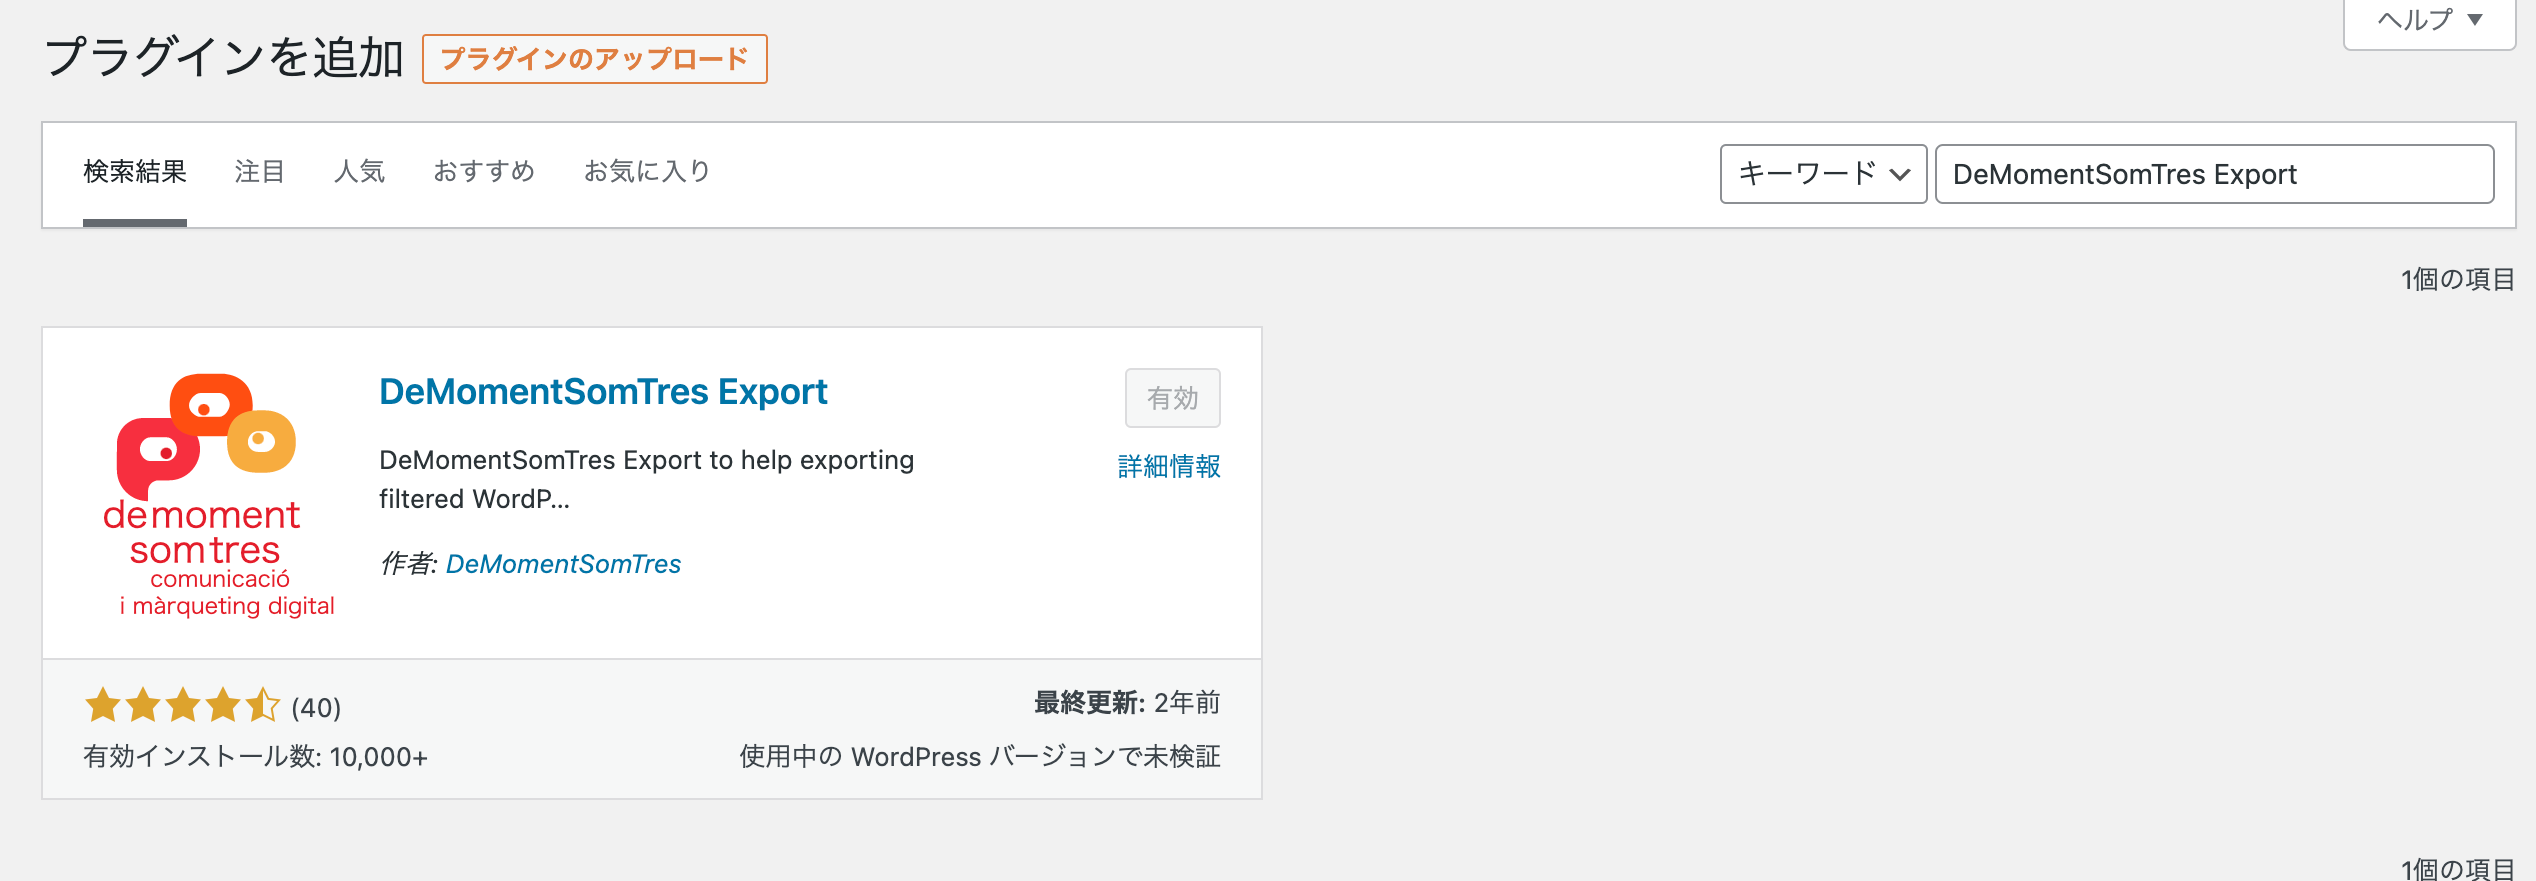Image resolution: width=2536 pixels, height=881 pixels.
Task: Open the DeMomentSomTres Export title link
Action: click(603, 392)
